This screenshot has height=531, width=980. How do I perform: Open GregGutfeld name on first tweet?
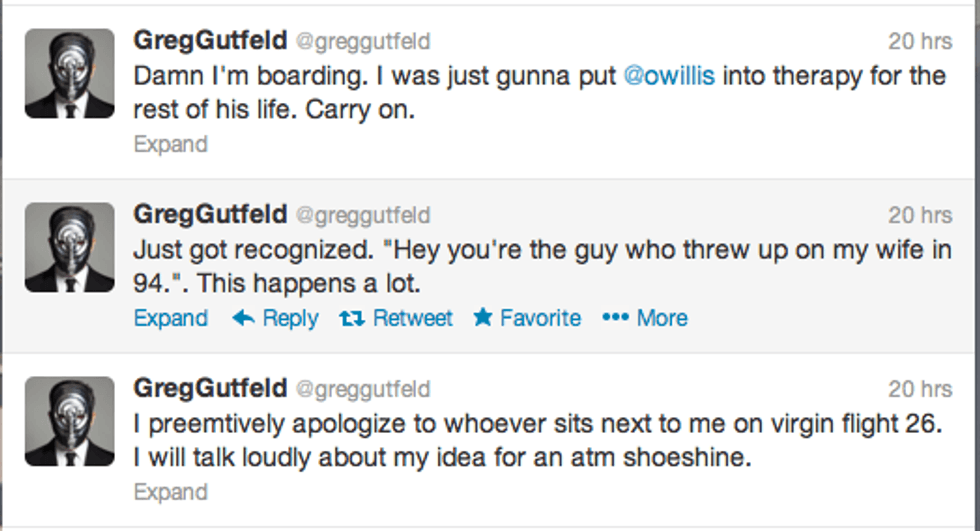click(x=210, y=41)
